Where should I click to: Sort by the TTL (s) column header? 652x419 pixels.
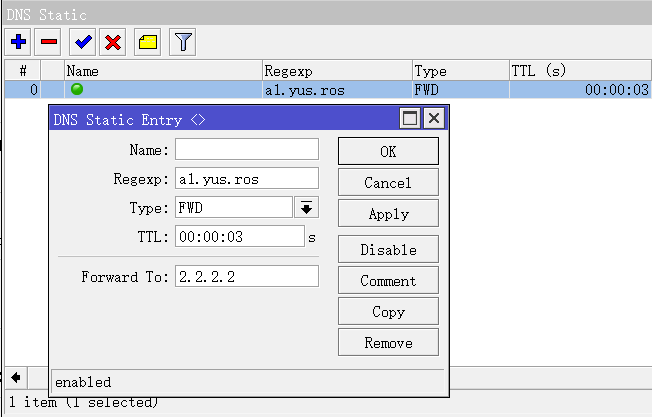(578, 70)
